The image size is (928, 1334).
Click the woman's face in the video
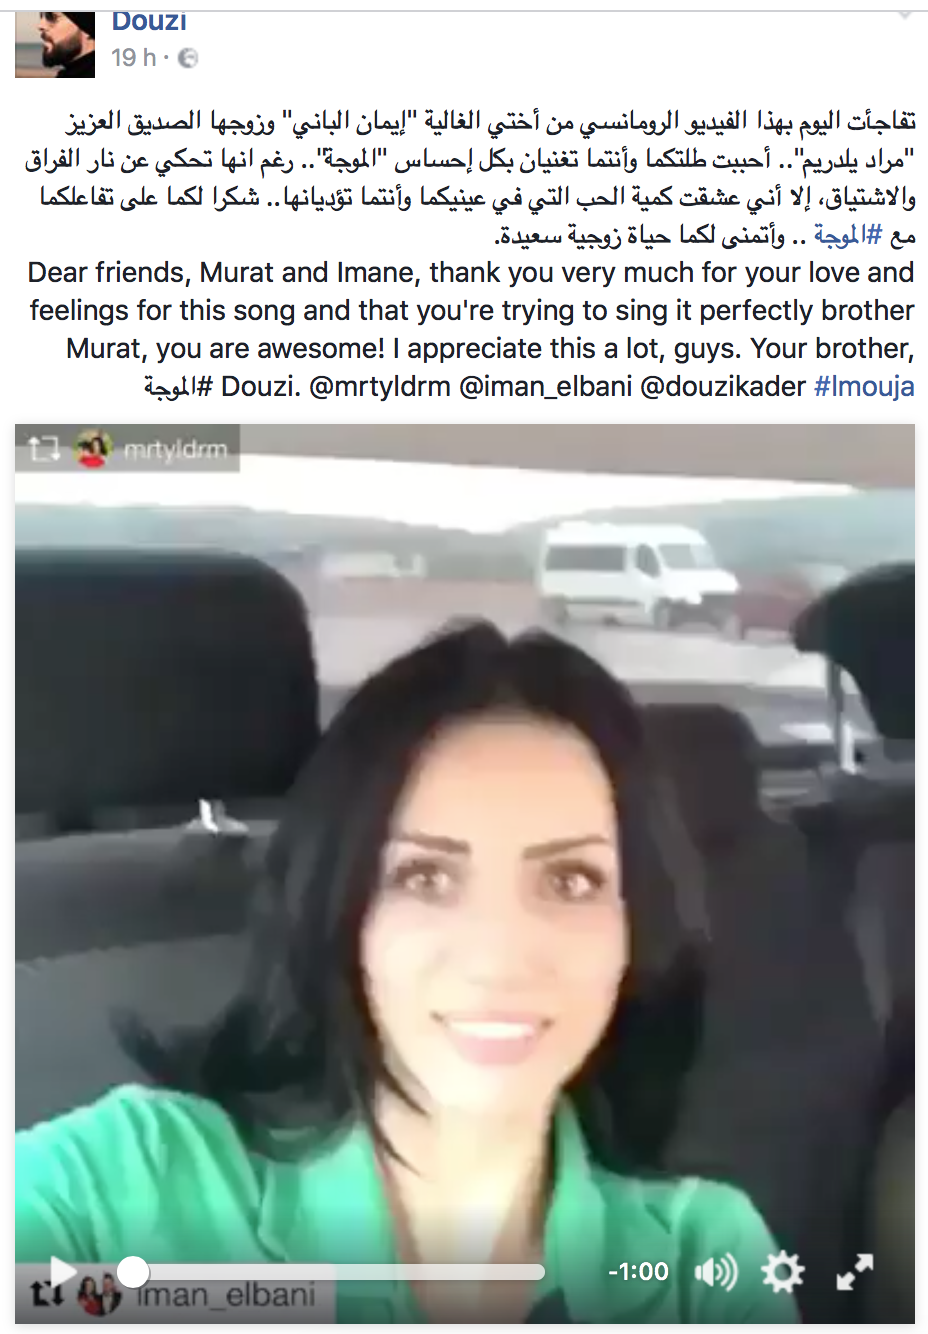click(x=490, y=900)
